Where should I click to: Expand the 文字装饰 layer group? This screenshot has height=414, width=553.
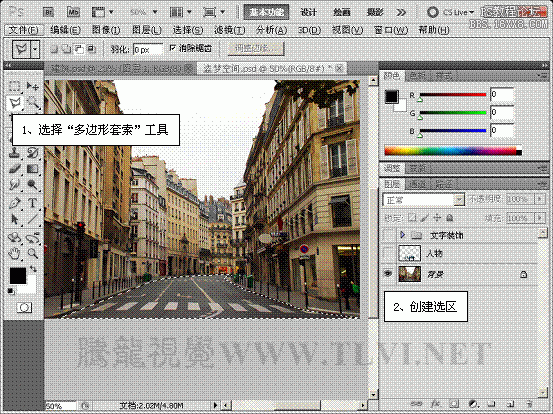point(402,235)
